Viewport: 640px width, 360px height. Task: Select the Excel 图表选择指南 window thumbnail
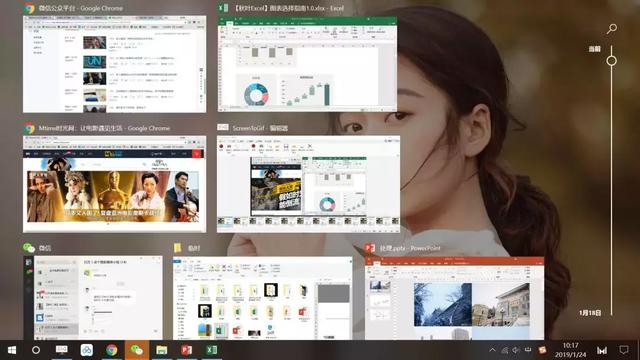tap(307, 64)
